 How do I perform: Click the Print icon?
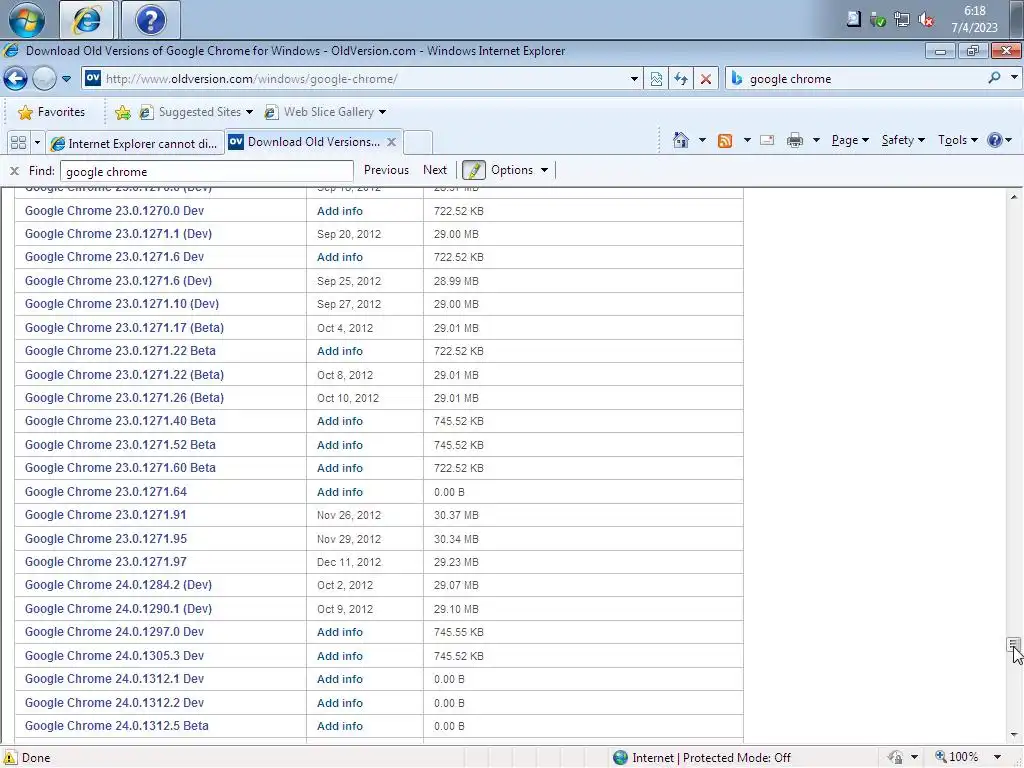pos(795,140)
